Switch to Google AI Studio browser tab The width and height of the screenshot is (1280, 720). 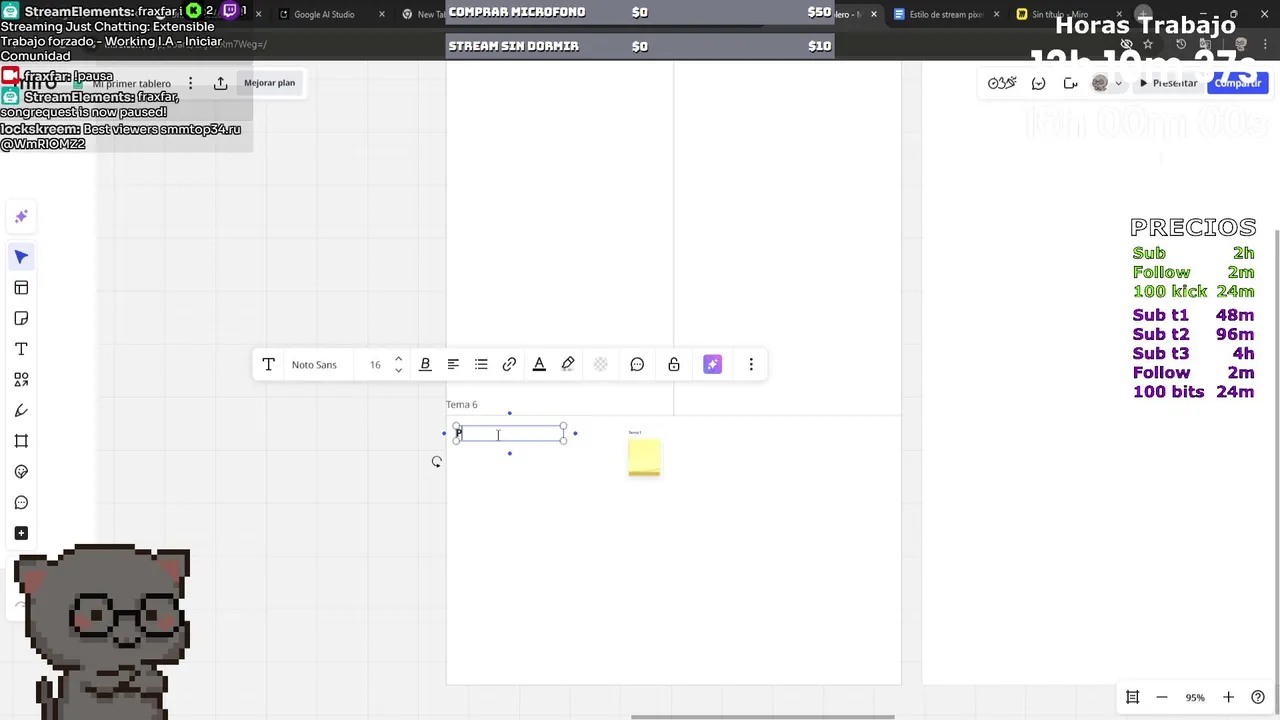point(323,15)
